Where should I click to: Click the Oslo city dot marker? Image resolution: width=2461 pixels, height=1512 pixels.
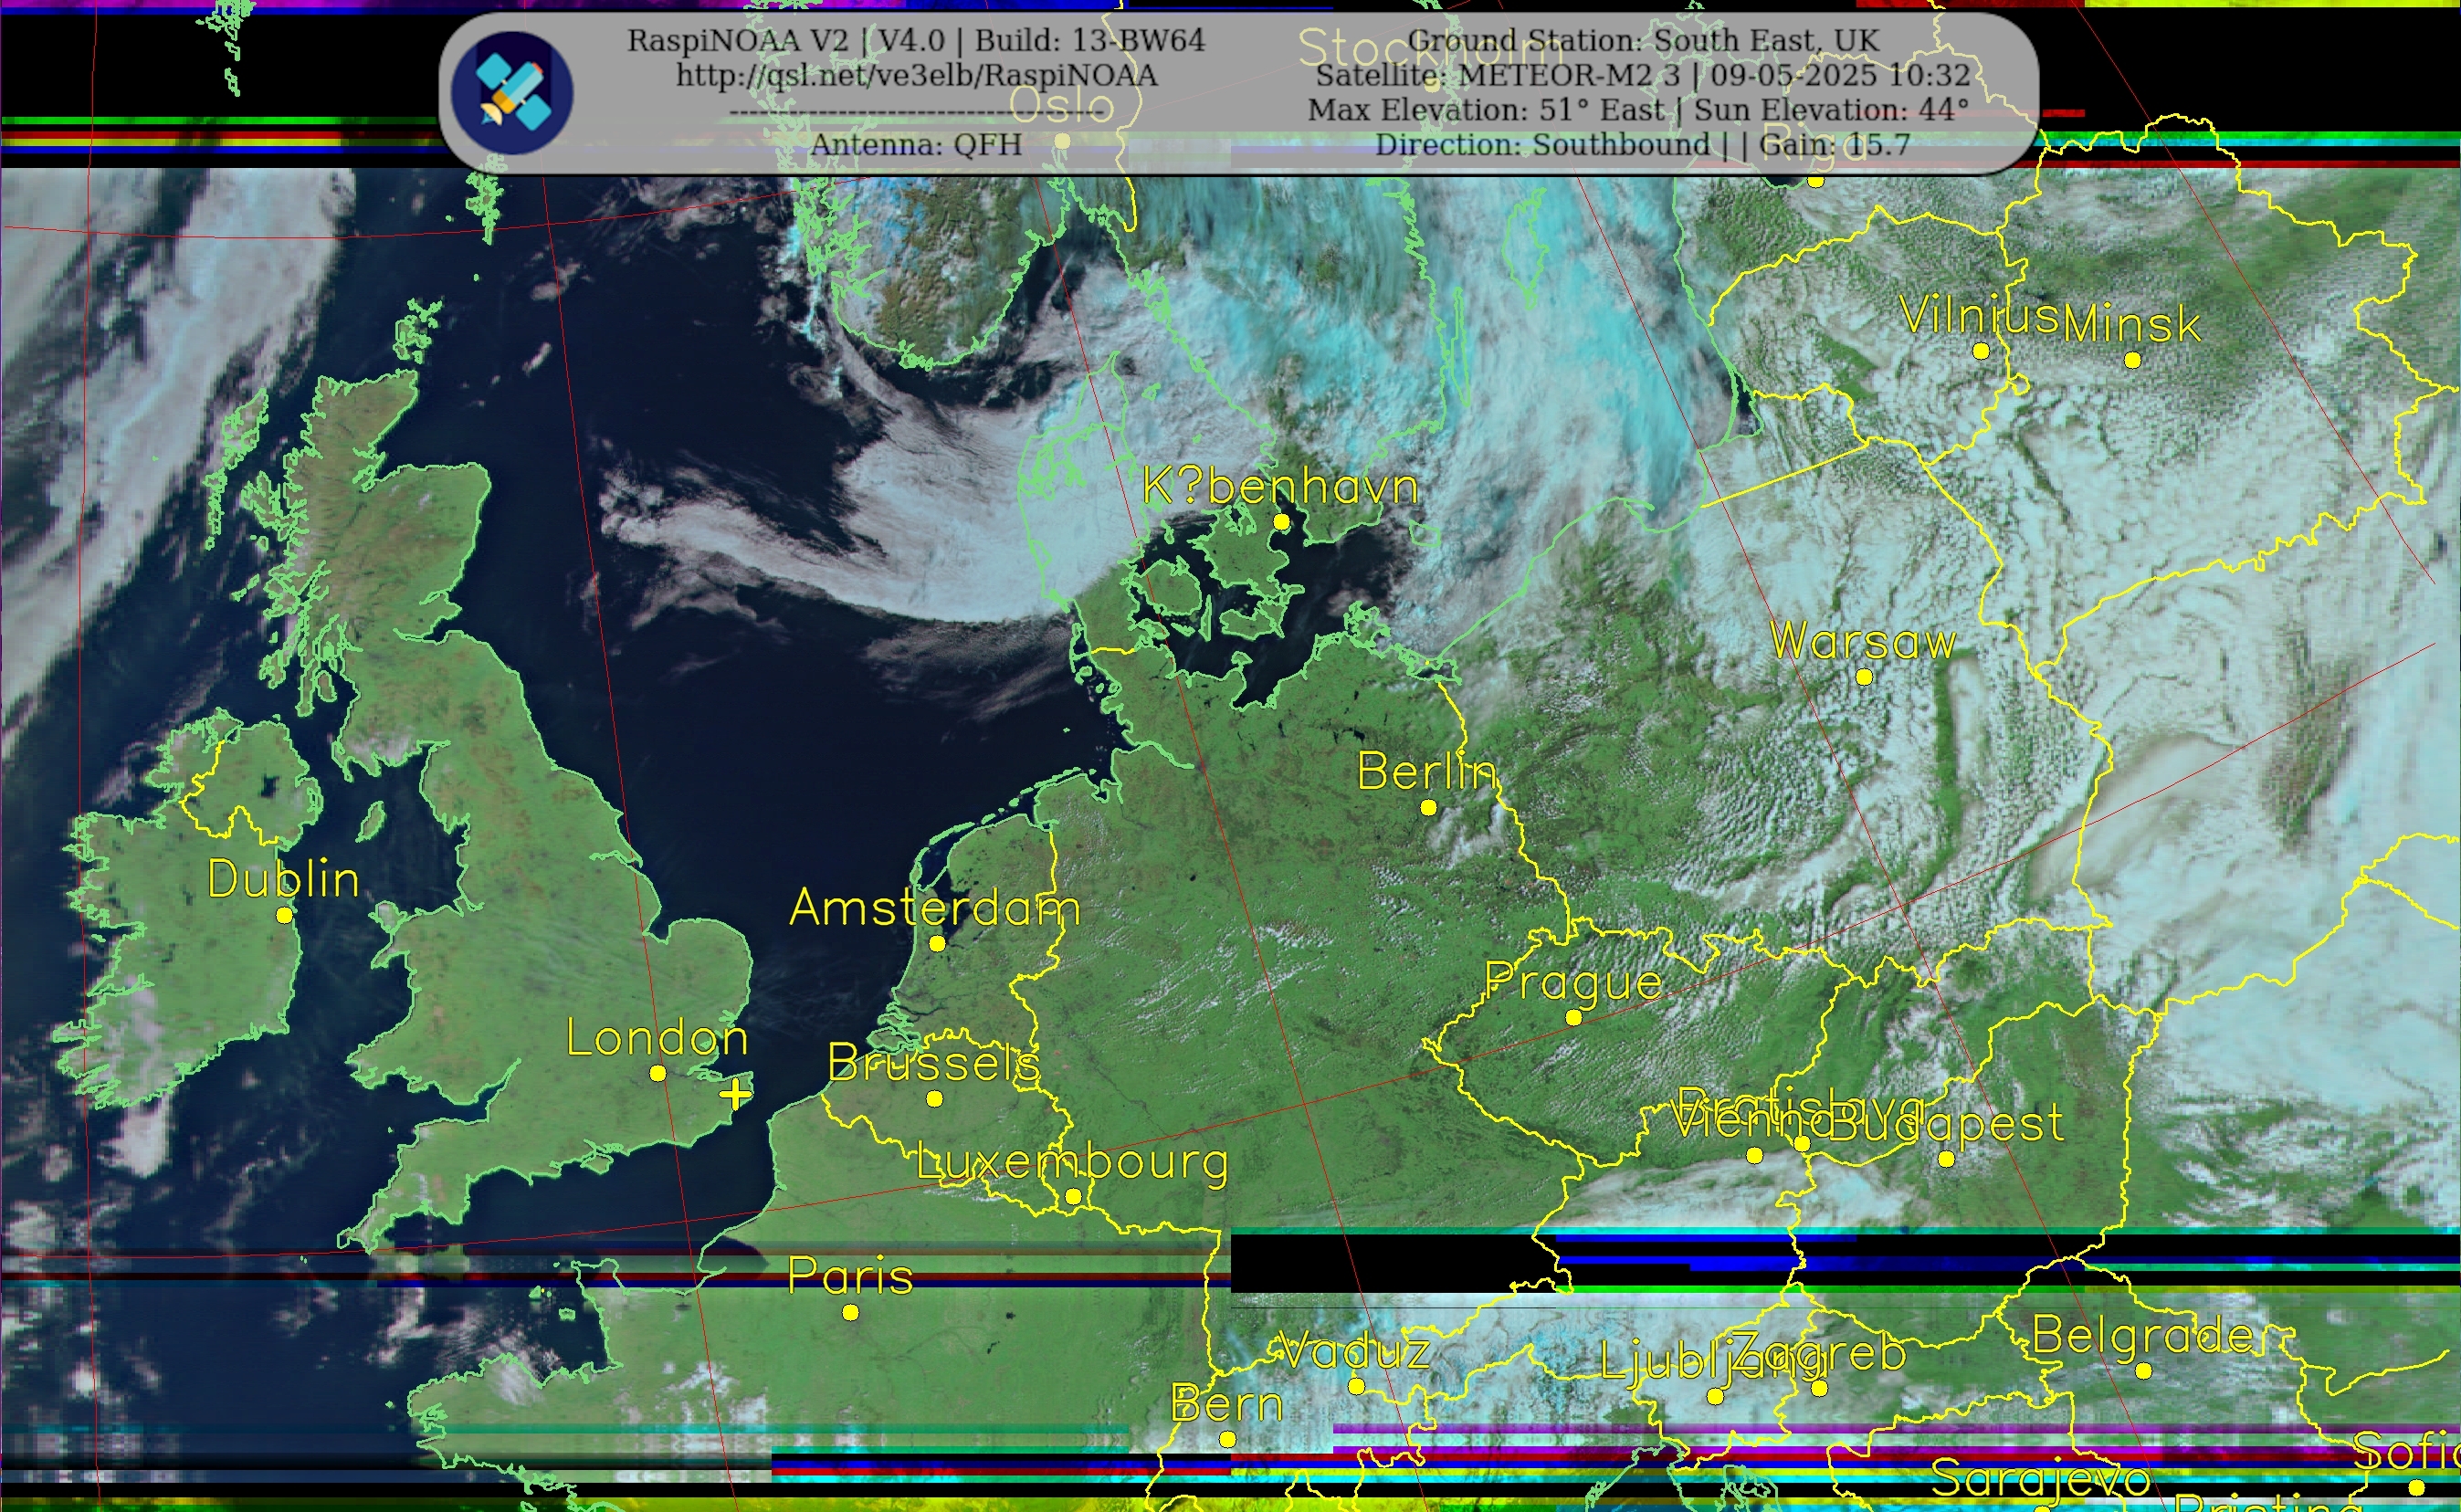pyautogui.click(x=1062, y=142)
